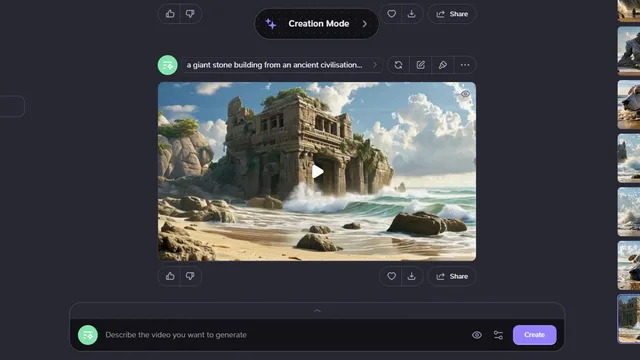Expand the prompt panel with the up chevron
Viewport: 640px width, 360px height.
(x=317, y=311)
